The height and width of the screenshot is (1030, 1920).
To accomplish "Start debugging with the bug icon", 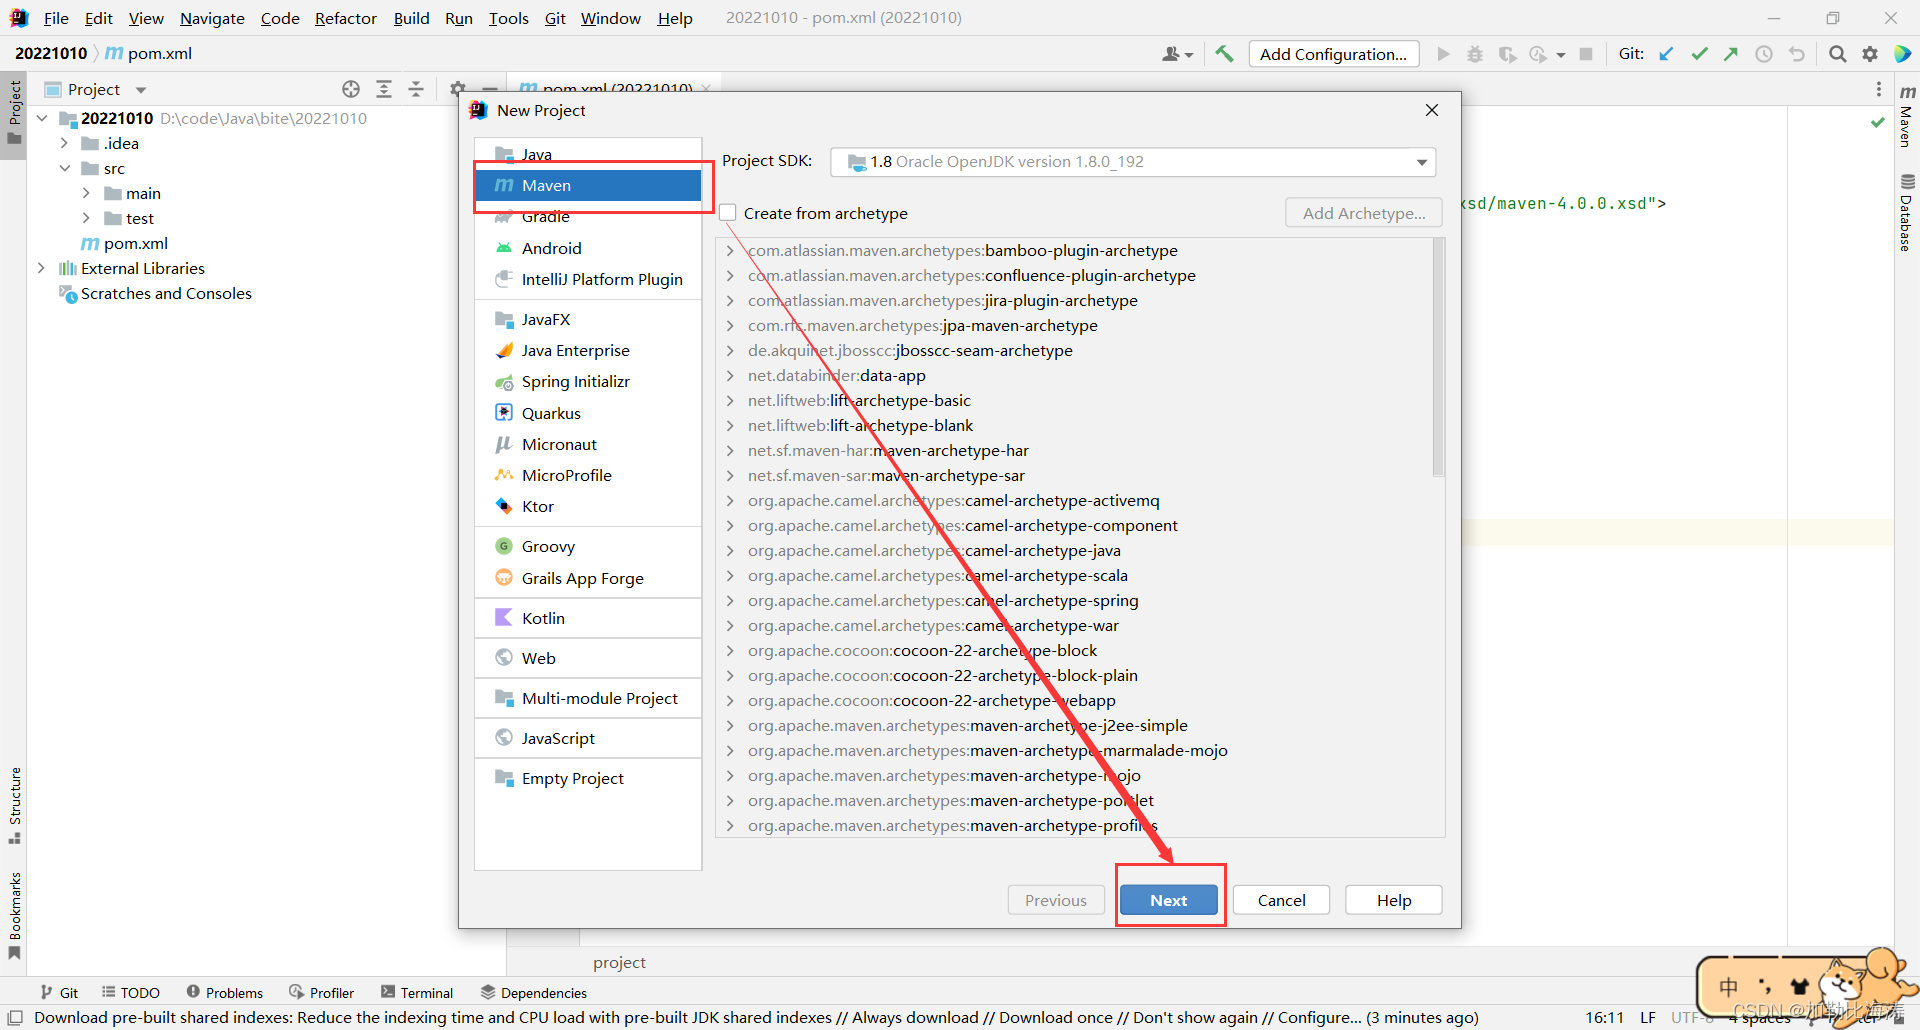I will (x=1475, y=54).
